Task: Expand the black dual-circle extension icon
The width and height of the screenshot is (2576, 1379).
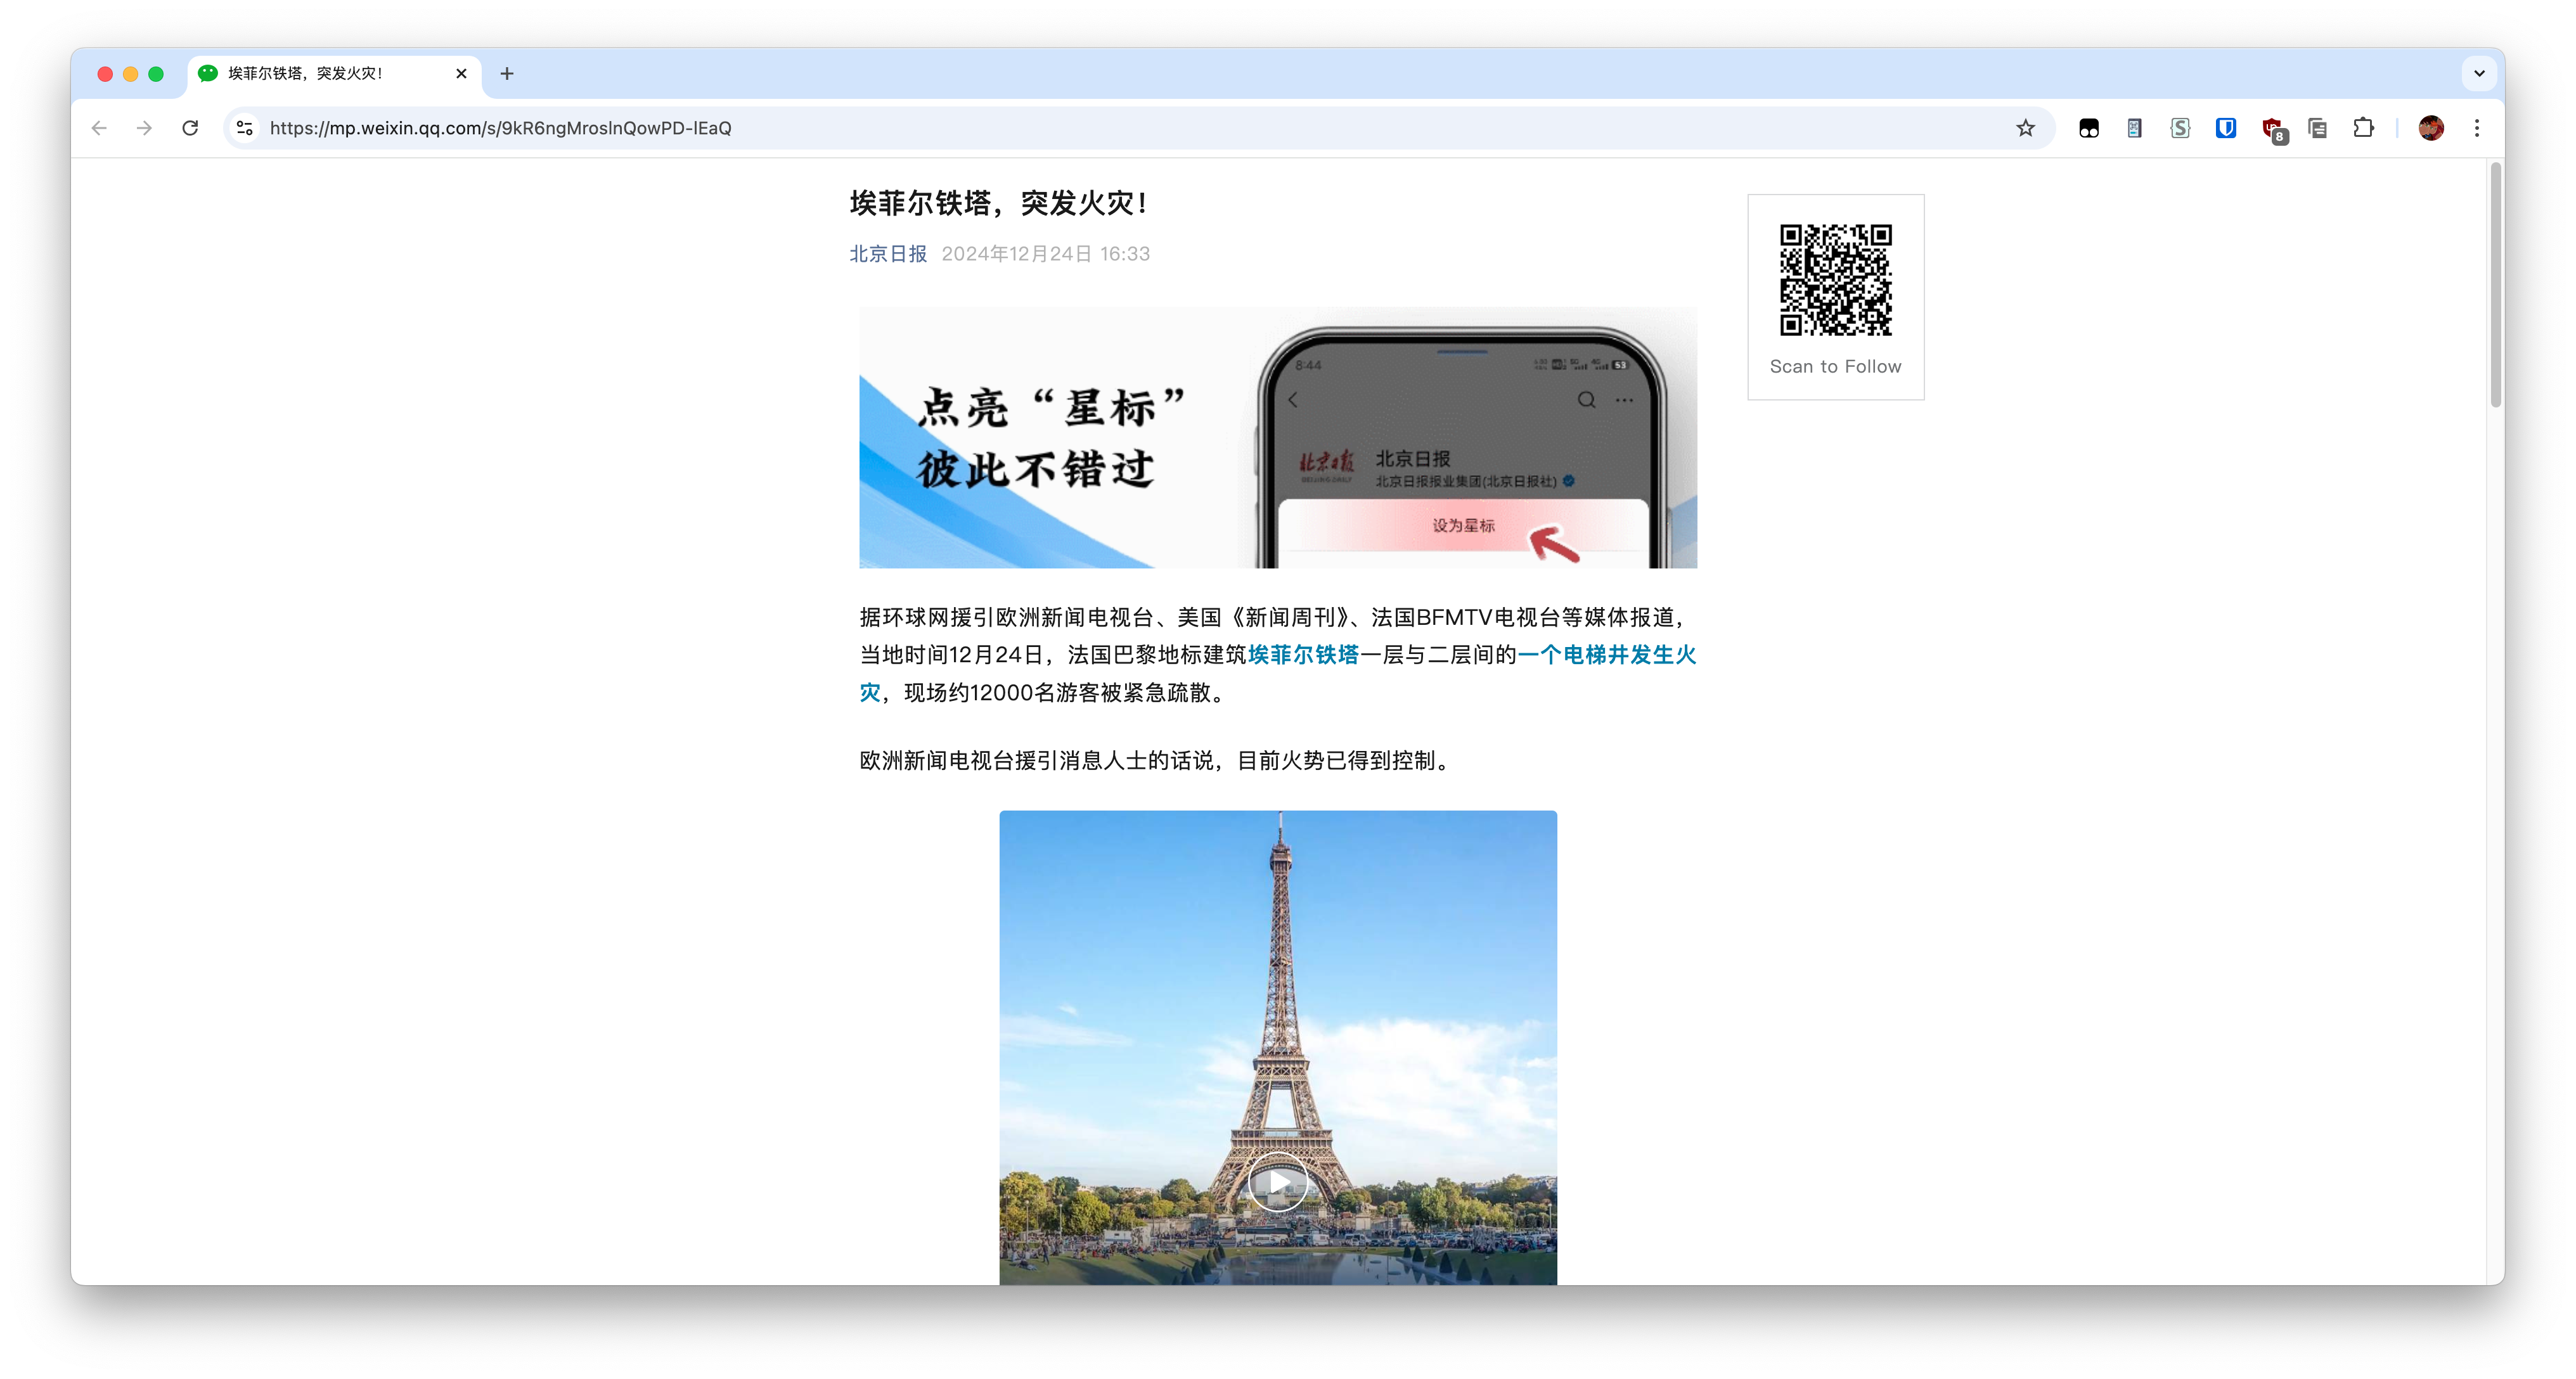Action: (x=2088, y=128)
